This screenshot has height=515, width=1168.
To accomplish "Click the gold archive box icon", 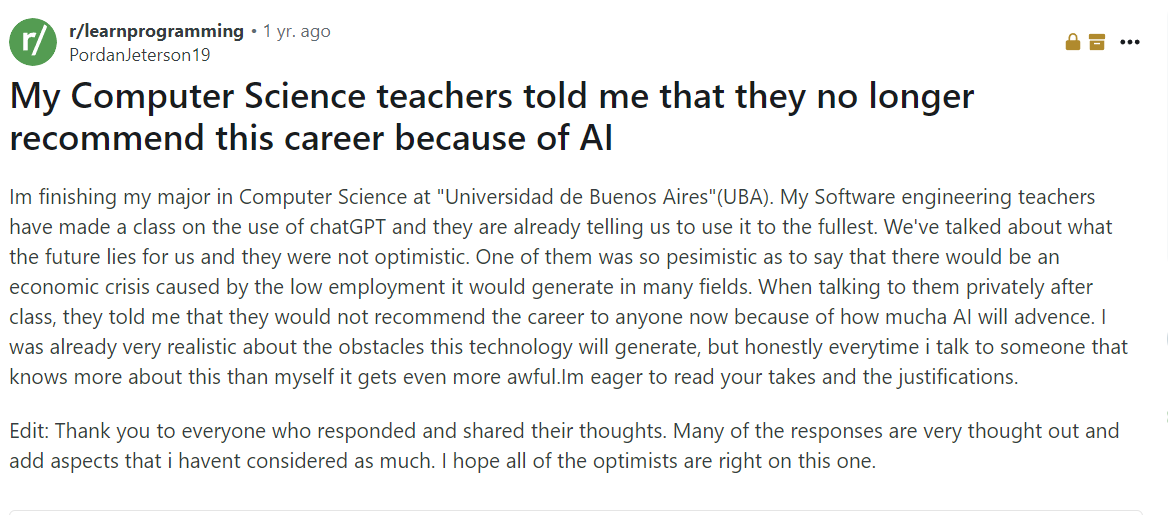I will [1097, 42].
